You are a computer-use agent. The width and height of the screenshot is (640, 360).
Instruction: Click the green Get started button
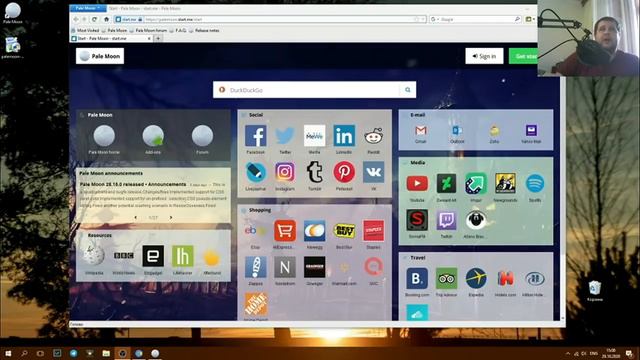tap(524, 56)
